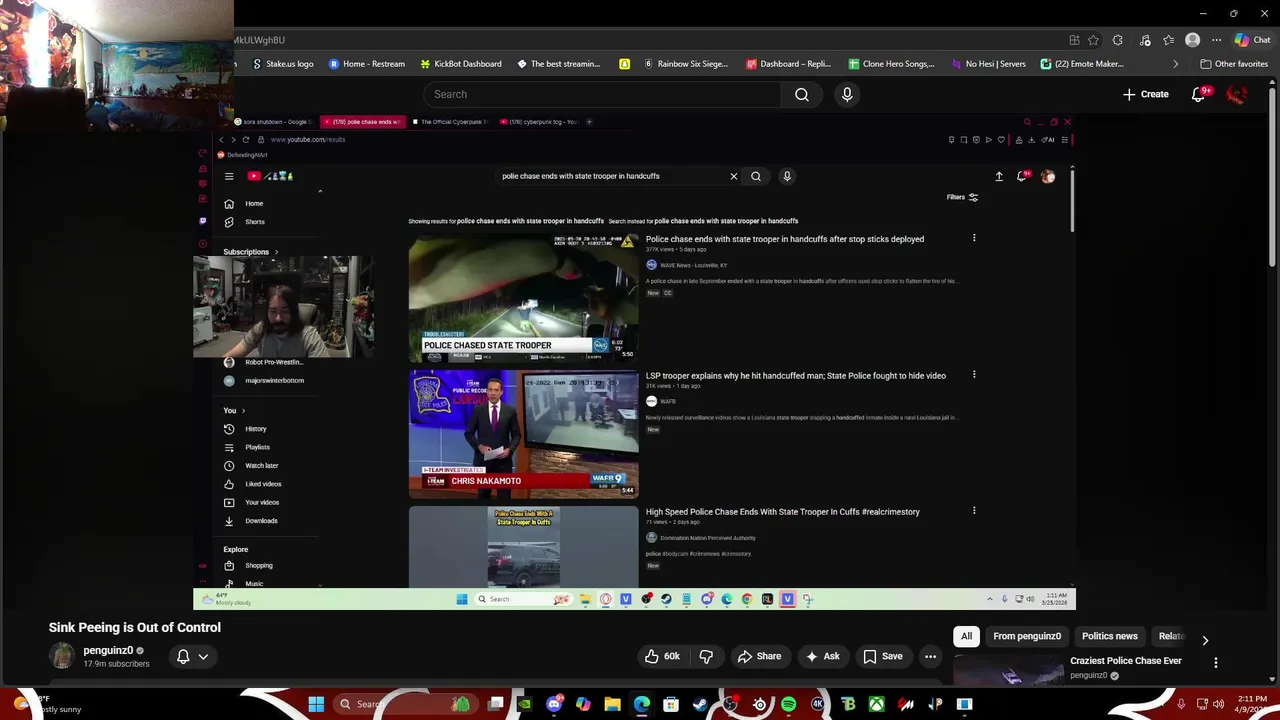Select the From penguinz0 chip

pos(1027,636)
